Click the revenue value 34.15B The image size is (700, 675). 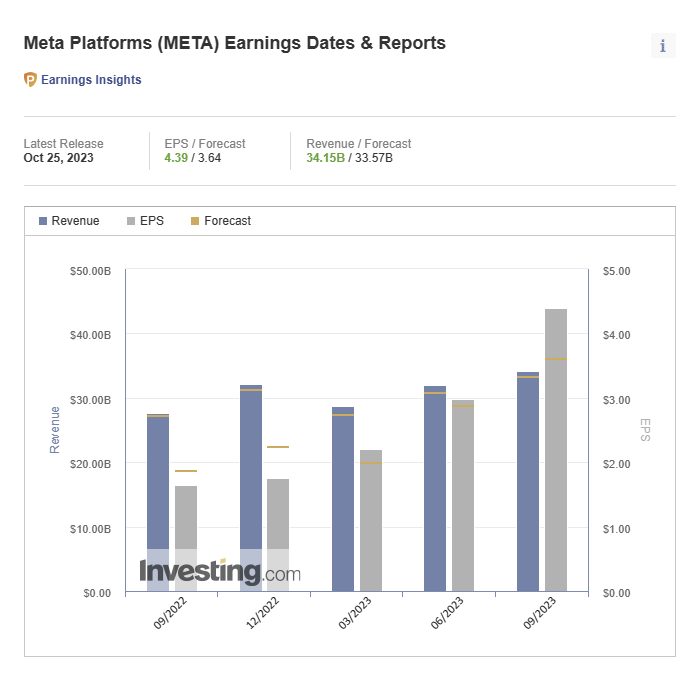click(x=325, y=158)
